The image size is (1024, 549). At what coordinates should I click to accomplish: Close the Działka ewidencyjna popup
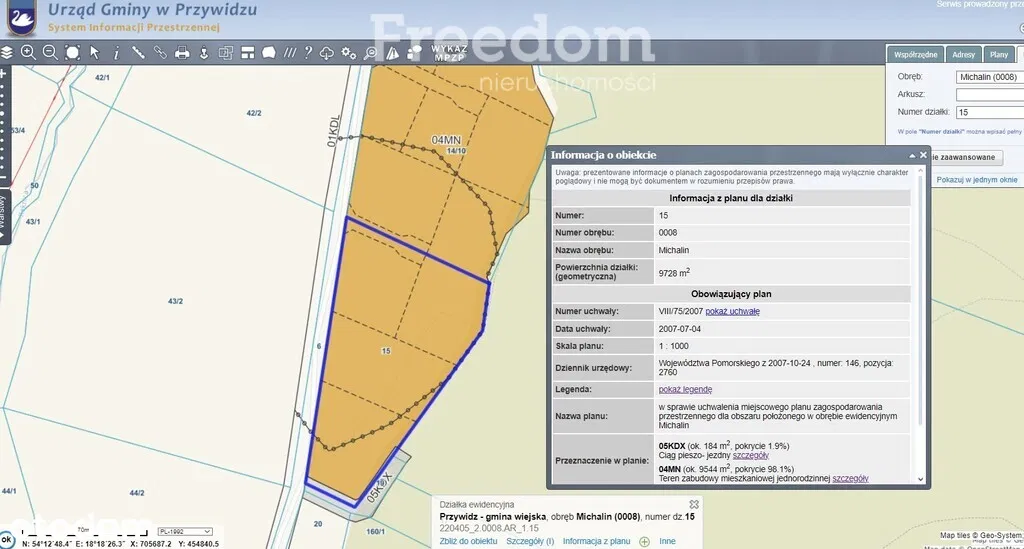pos(693,505)
